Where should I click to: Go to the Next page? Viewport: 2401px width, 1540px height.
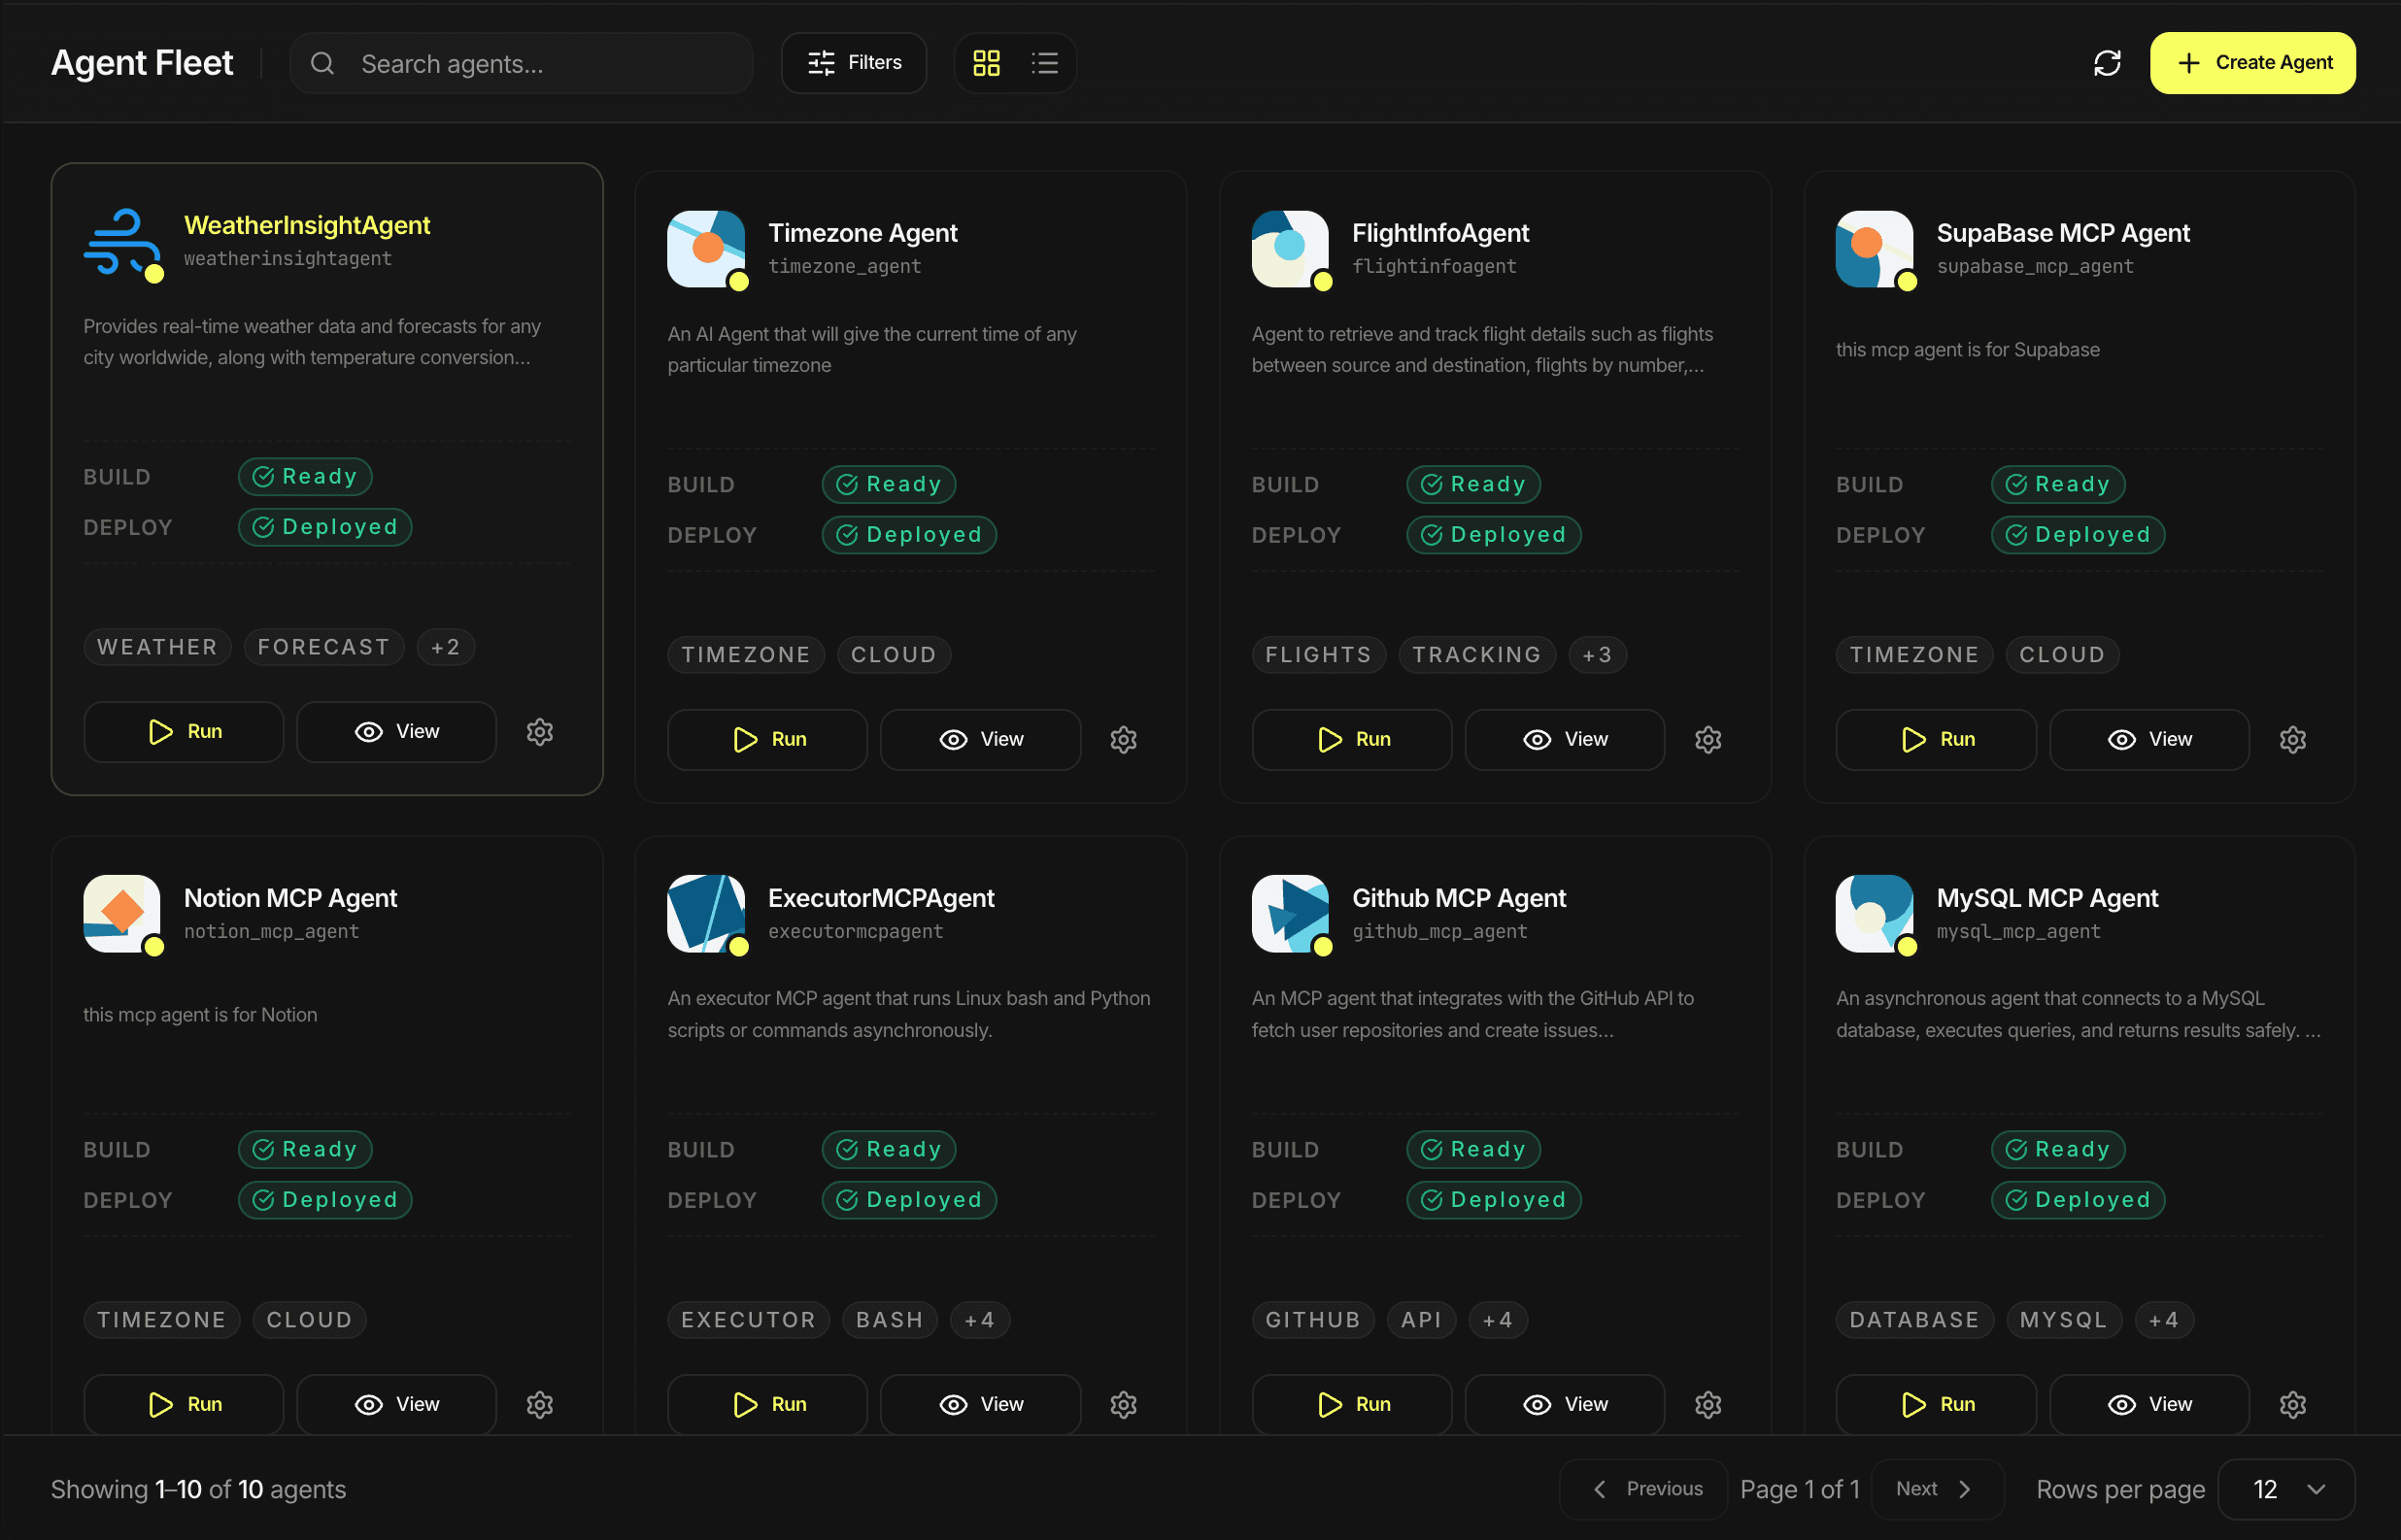(x=1937, y=1490)
